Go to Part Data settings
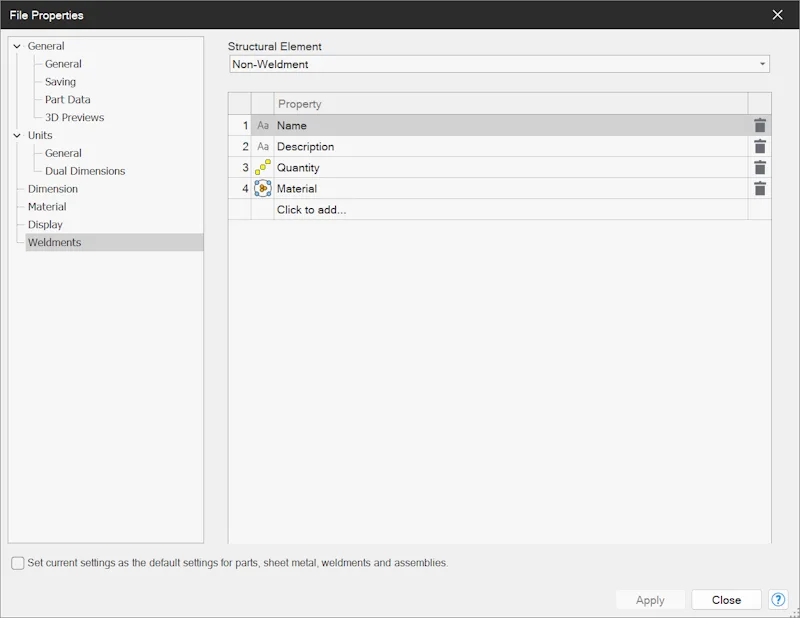This screenshot has height=618, width=800. tap(67, 100)
